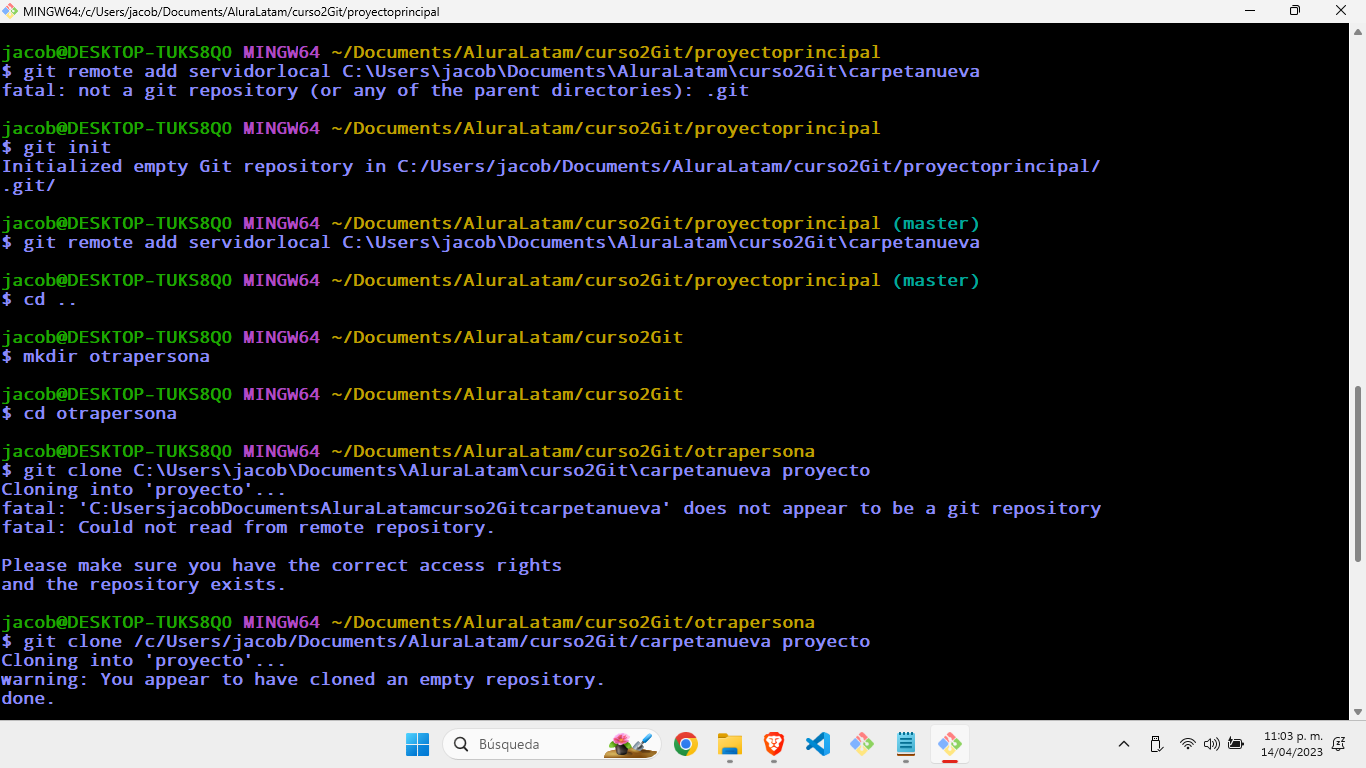Launch Brave browser from the taskbar
Viewport: 1366px width, 768px height.
[774, 744]
